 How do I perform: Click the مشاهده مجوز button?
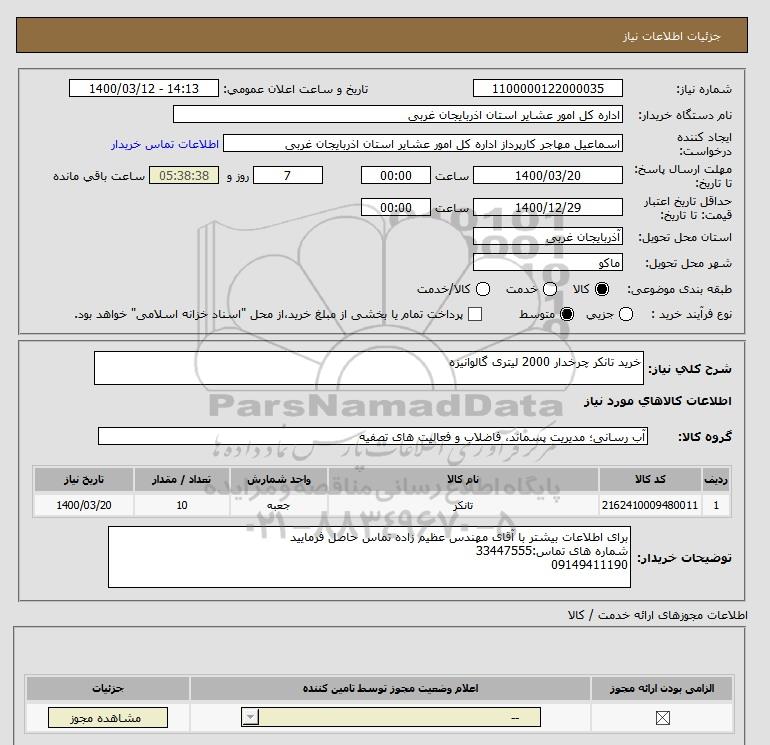[108, 718]
